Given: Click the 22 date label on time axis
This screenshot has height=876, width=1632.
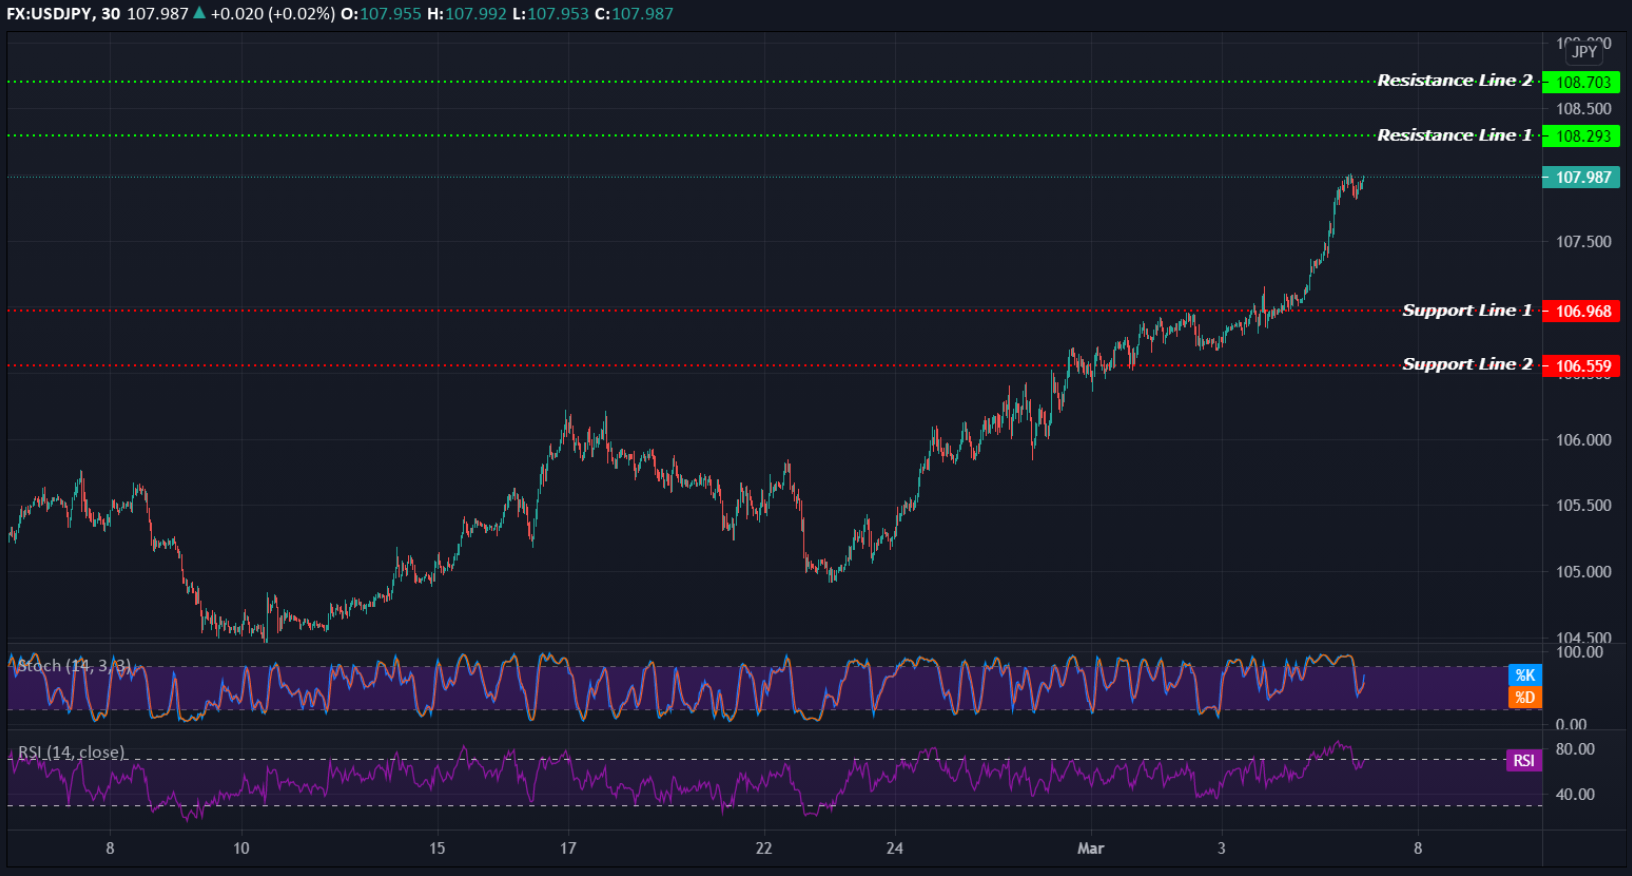Looking at the screenshot, I should [x=764, y=848].
